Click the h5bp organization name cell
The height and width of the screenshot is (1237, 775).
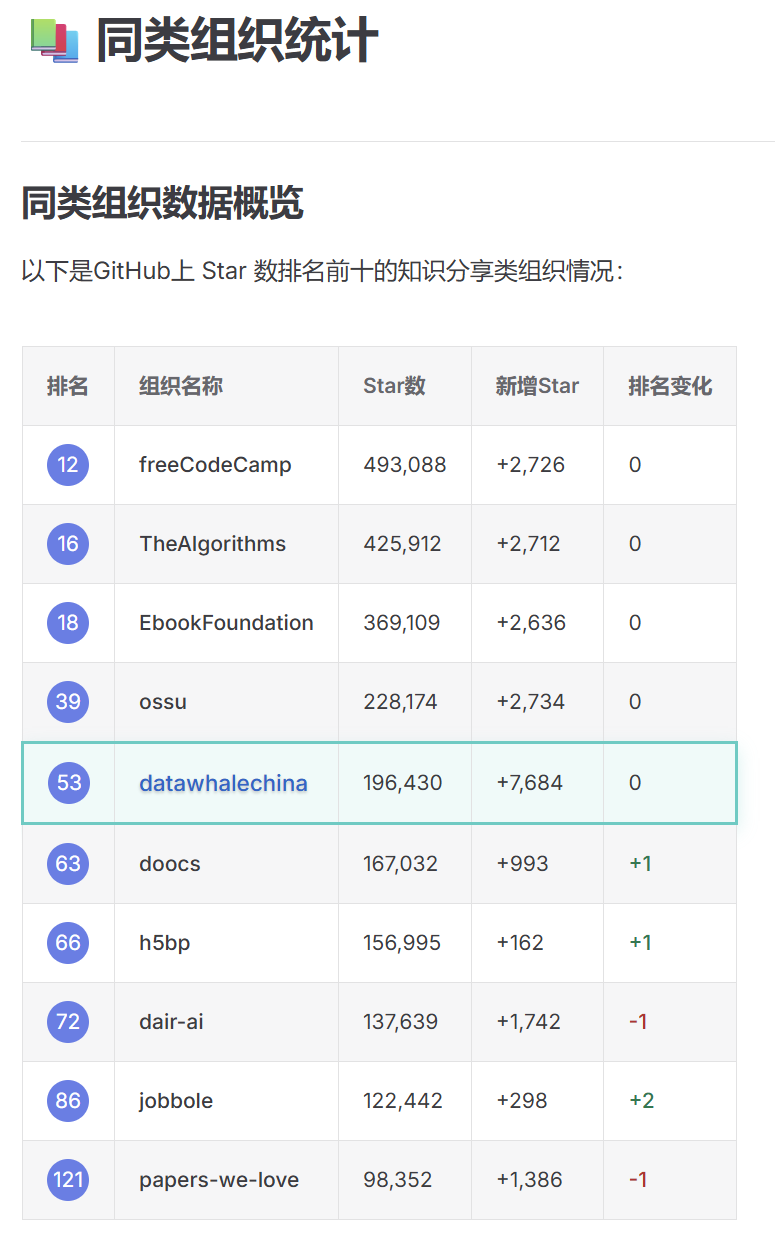click(226, 943)
